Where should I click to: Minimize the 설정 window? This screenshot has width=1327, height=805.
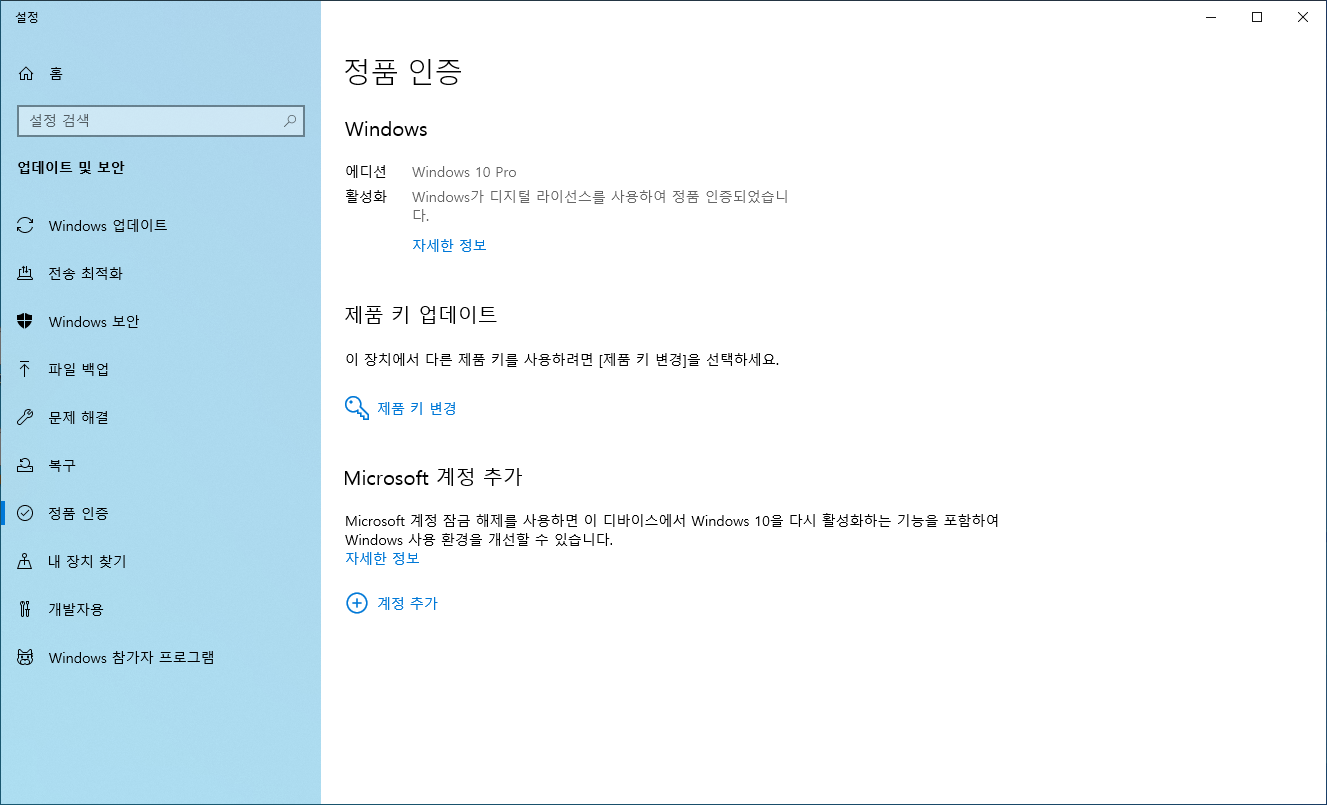tap(1211, 17)
